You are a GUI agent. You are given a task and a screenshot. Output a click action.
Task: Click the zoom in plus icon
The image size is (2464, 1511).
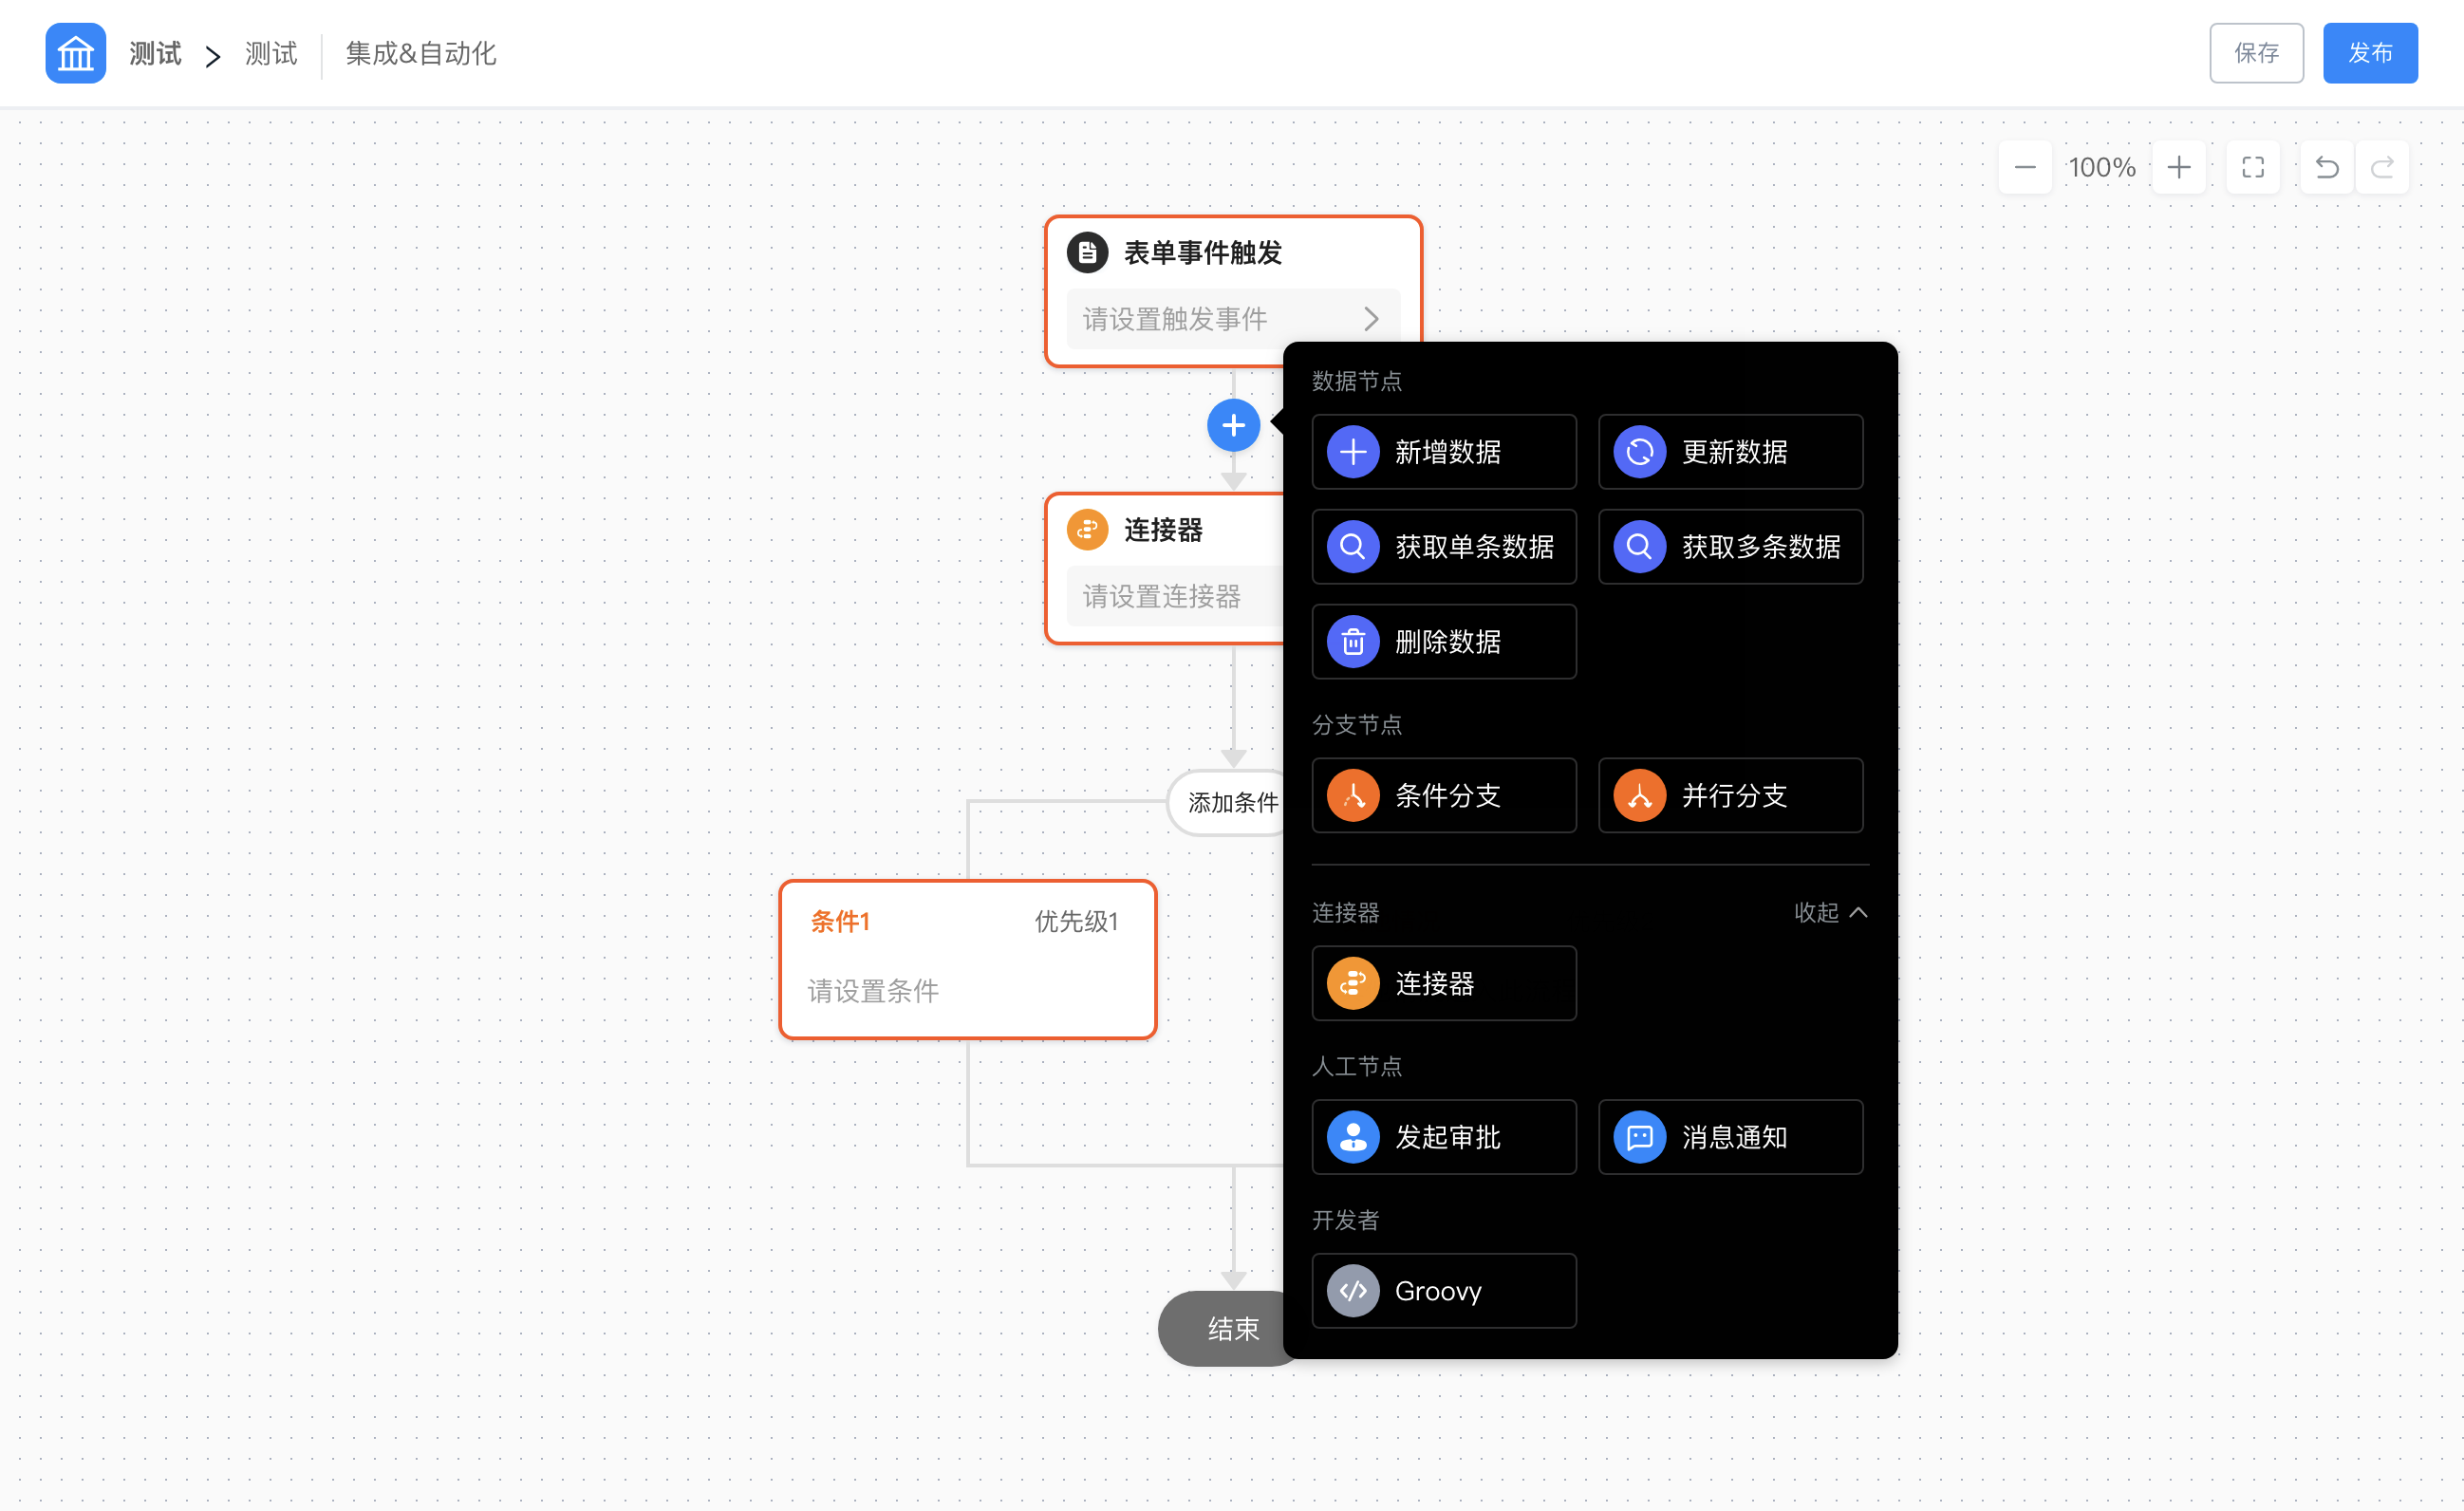[x=2178, y=167]
